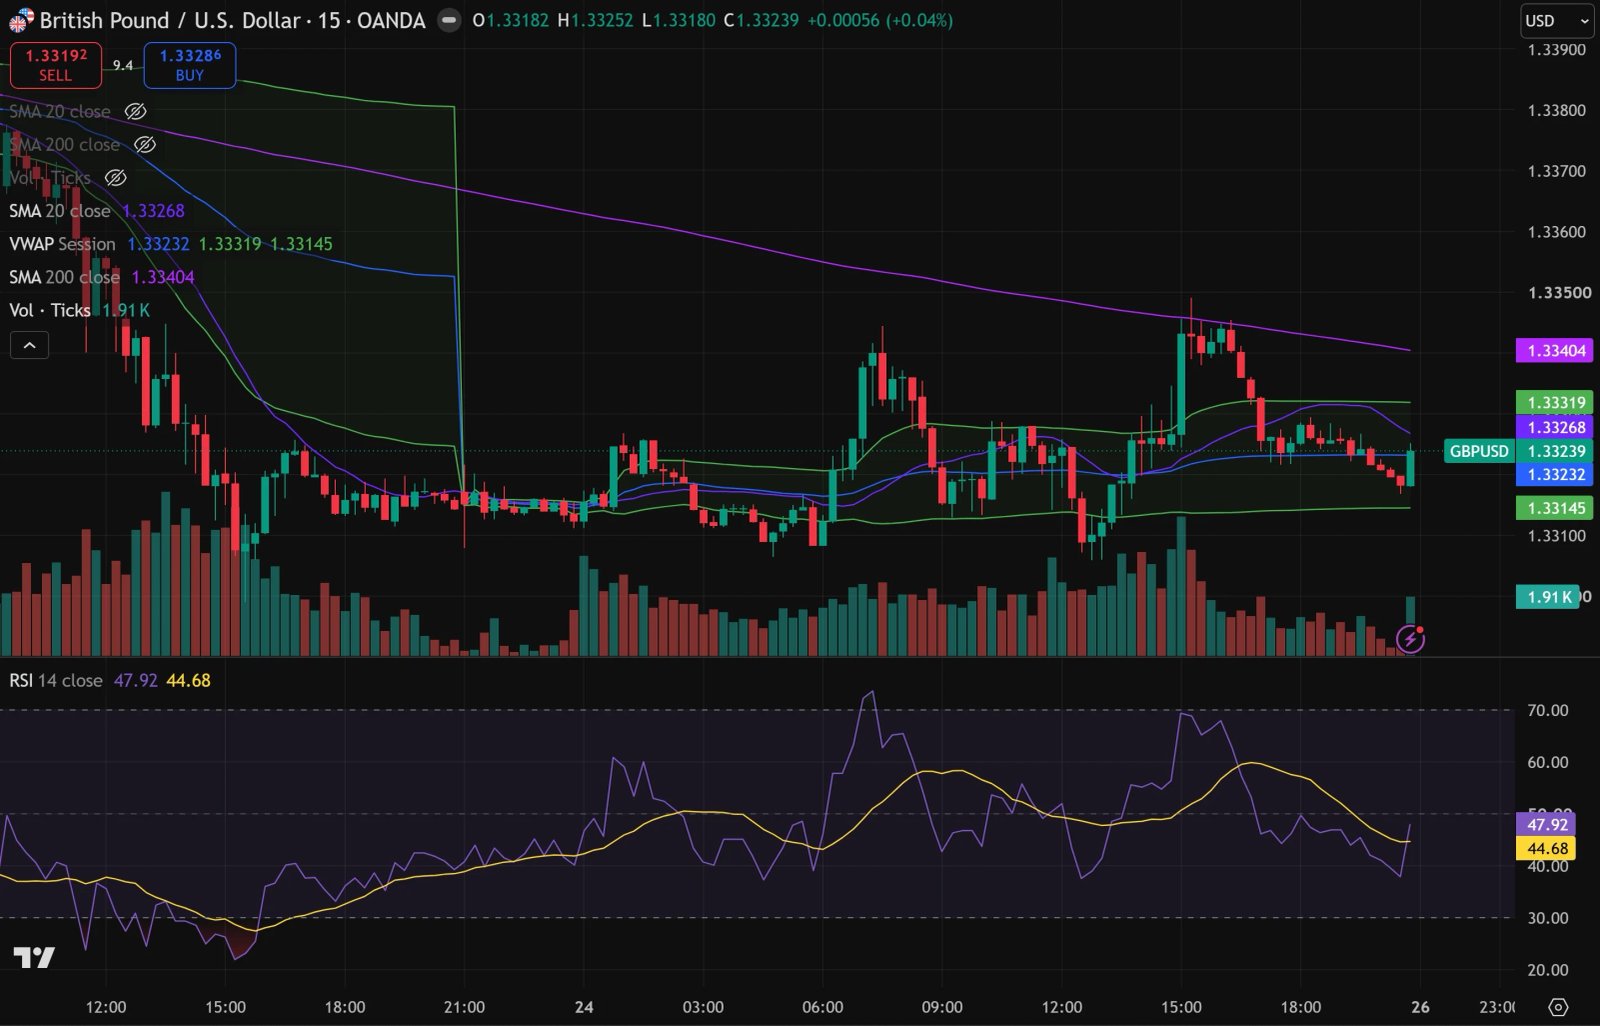Select the visible SMA 200 close legend
This screenshot has height=1026, width=1600.
[102, 277]
